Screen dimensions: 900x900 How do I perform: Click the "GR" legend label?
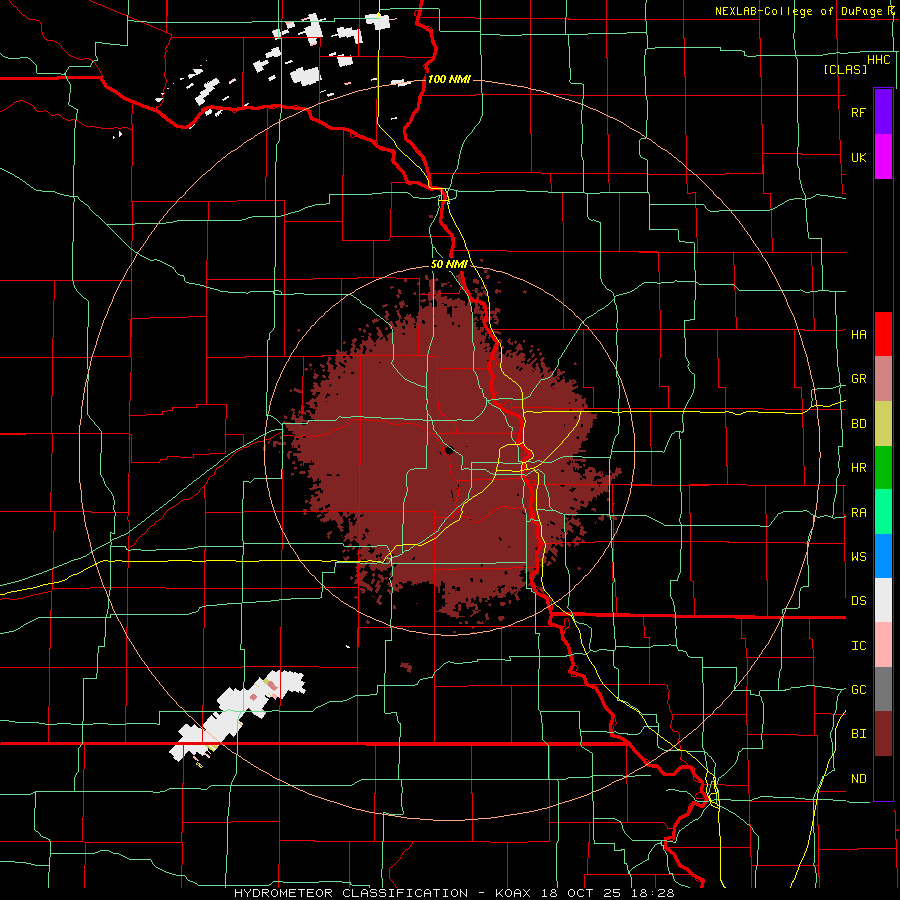point(858,379)
